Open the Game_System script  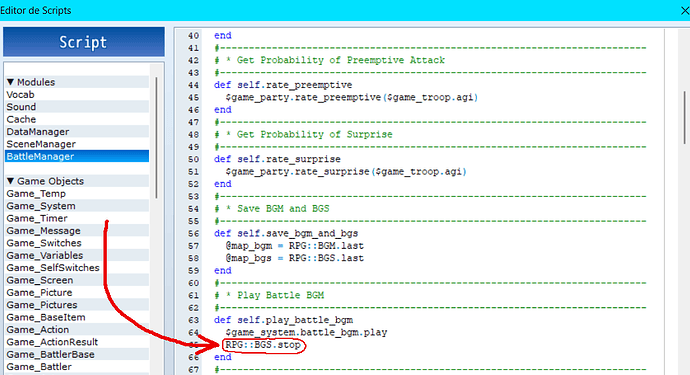pyautogui.click(x=77, y=206)
